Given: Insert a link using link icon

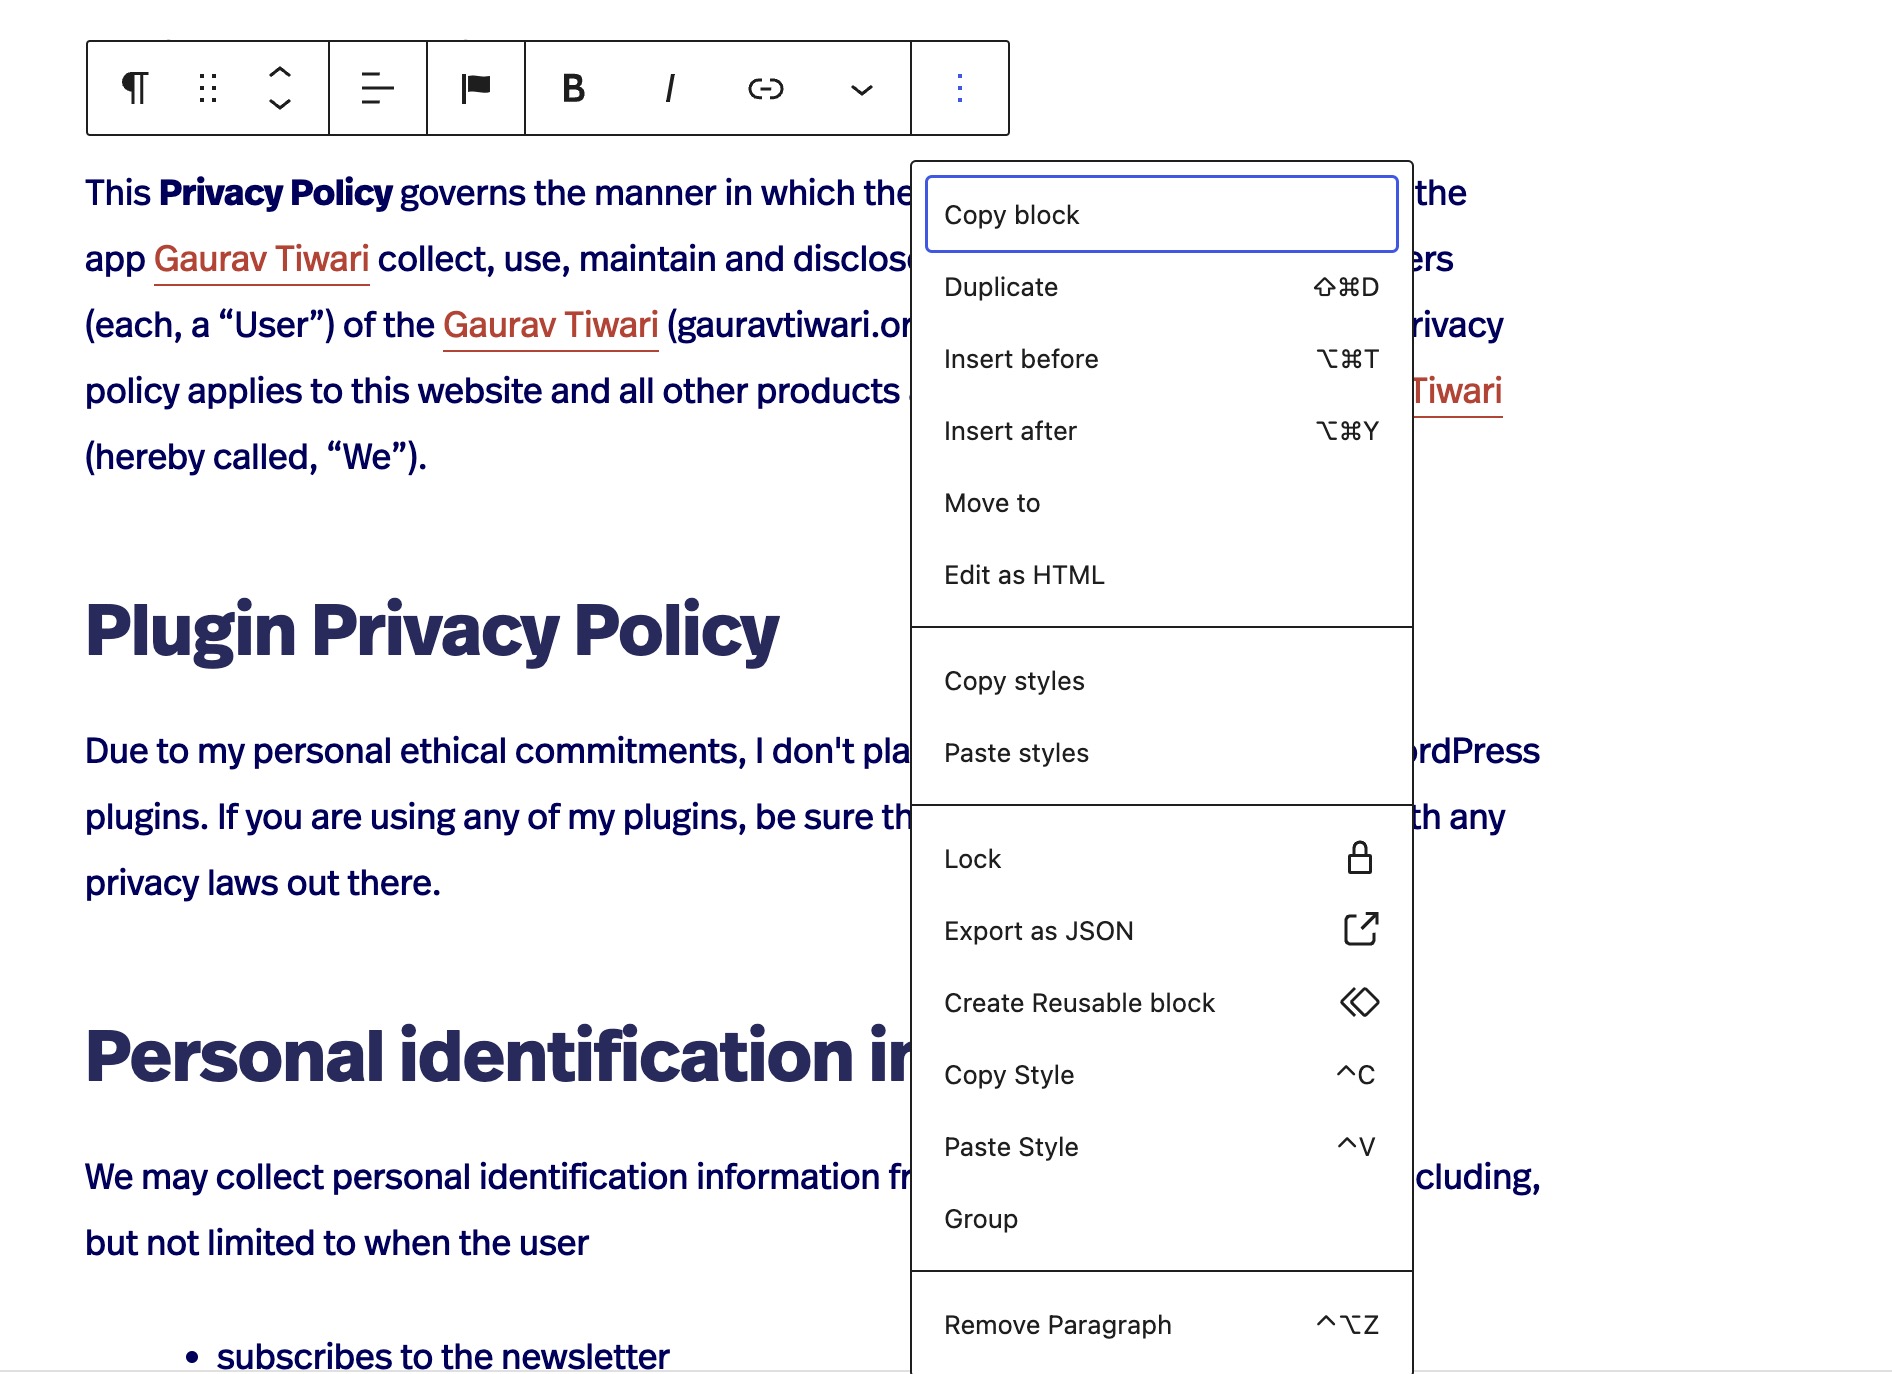Looking at the screenshot, I should pos(766,88).
